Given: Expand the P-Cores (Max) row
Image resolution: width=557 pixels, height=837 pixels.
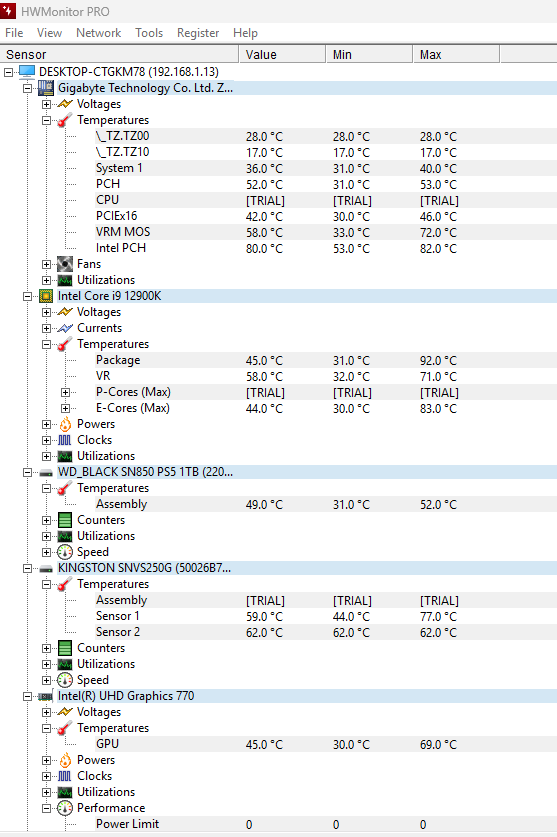Looking at the screenshot, I should (65, 392).
